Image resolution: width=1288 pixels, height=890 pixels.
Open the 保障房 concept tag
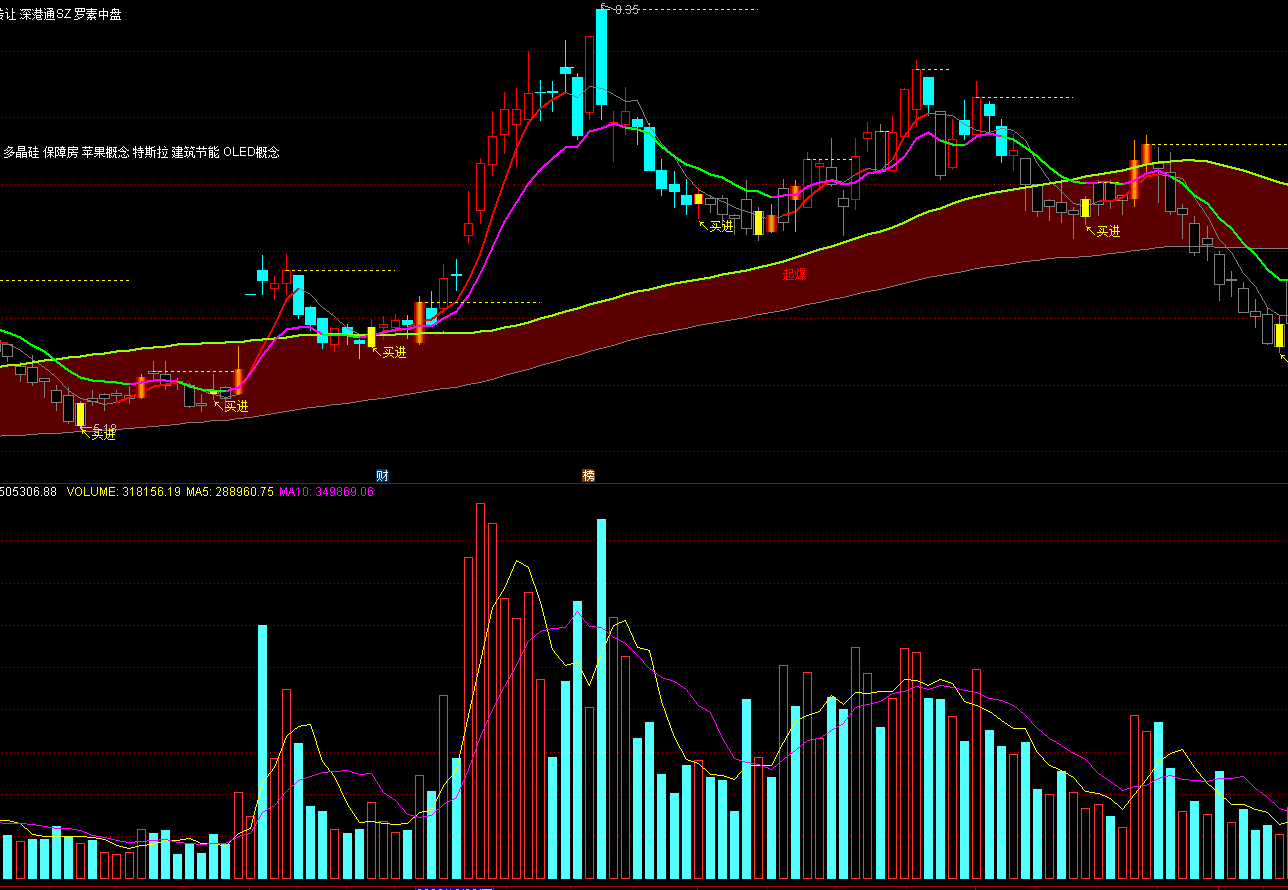coord(60,152)
